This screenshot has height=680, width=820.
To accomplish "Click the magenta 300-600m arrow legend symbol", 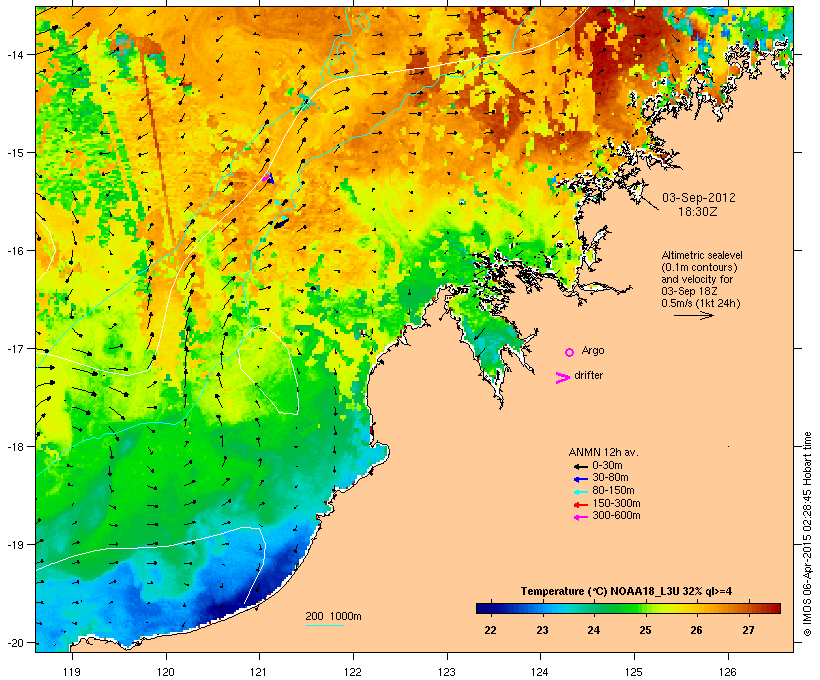I will [580, 517].
